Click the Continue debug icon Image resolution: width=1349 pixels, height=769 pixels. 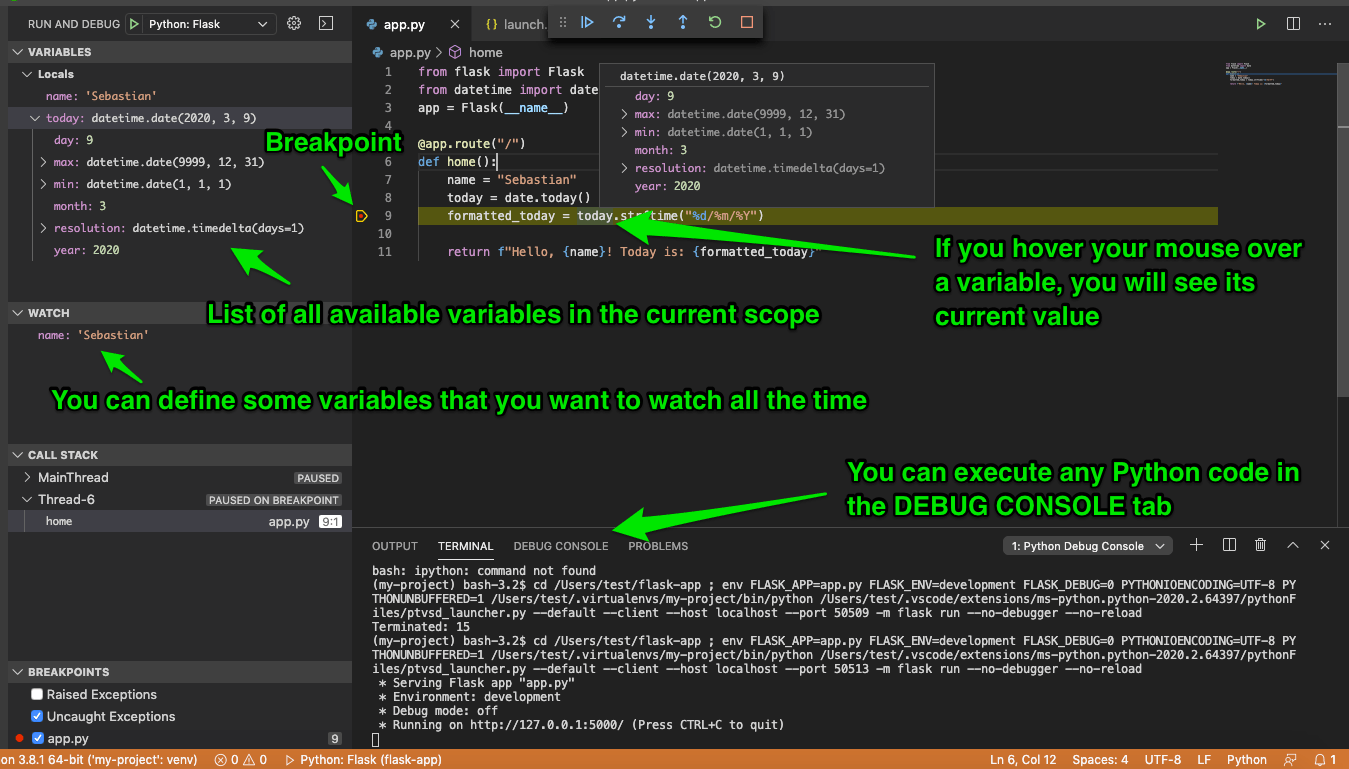pyautogui.click(x=587, y=23)
